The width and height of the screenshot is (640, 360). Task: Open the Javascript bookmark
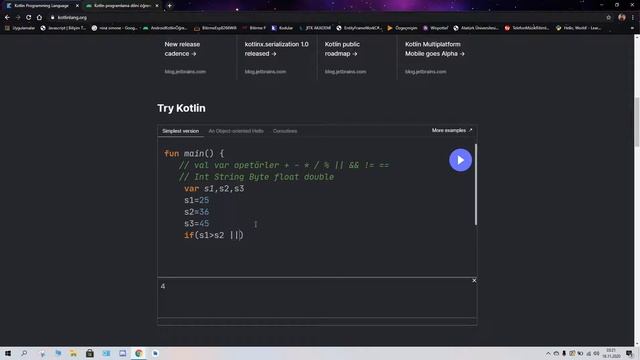[63, 28]
